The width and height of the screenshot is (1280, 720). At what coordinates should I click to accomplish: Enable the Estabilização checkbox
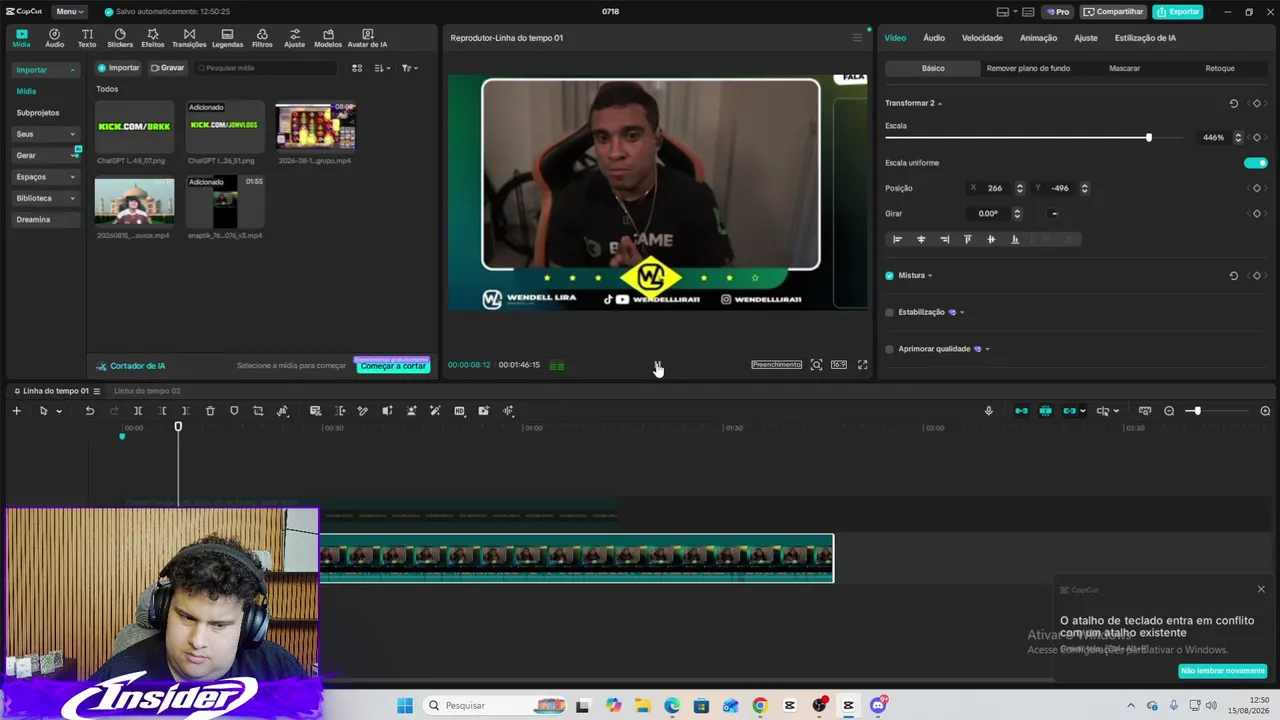[889, 312]
